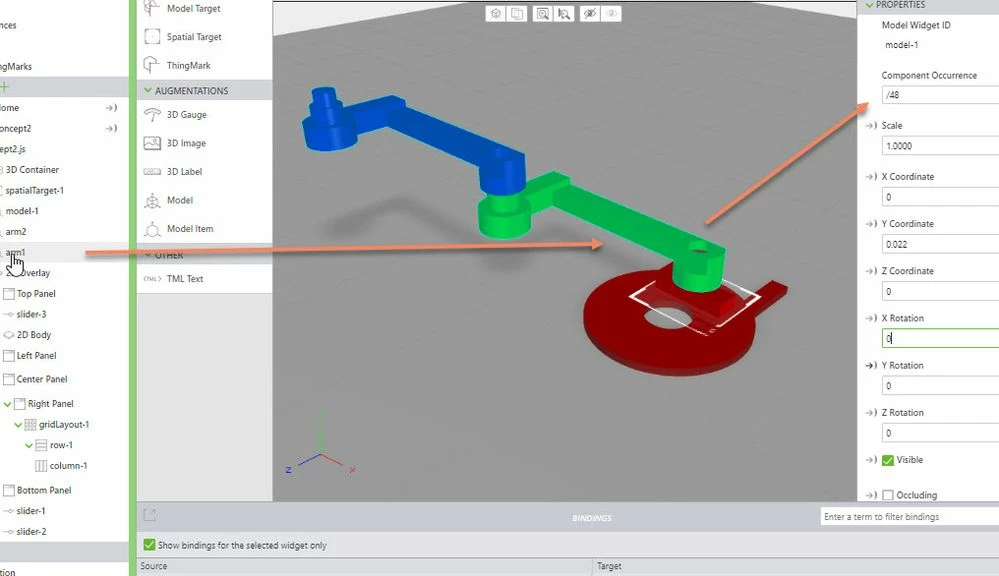Click binding arrow icon beside Occluding
999x576 pixels.
(871, 495)
